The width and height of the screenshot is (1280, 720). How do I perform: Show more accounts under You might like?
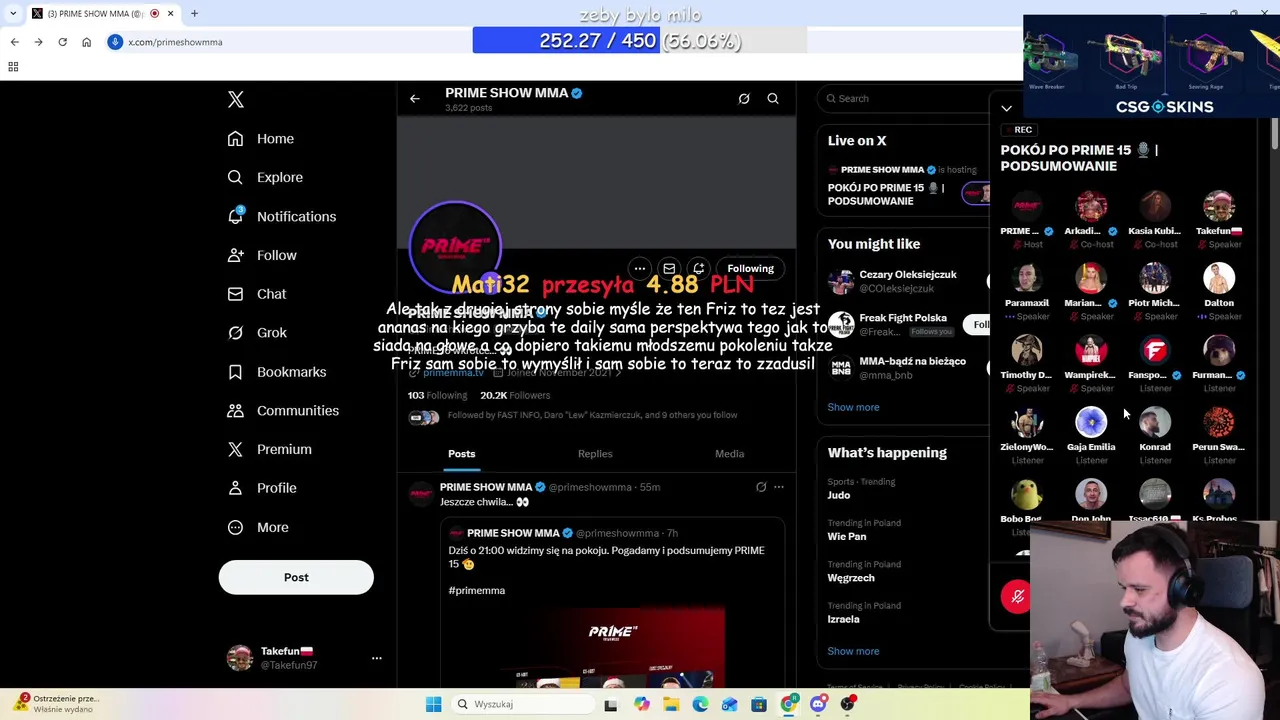853,407
